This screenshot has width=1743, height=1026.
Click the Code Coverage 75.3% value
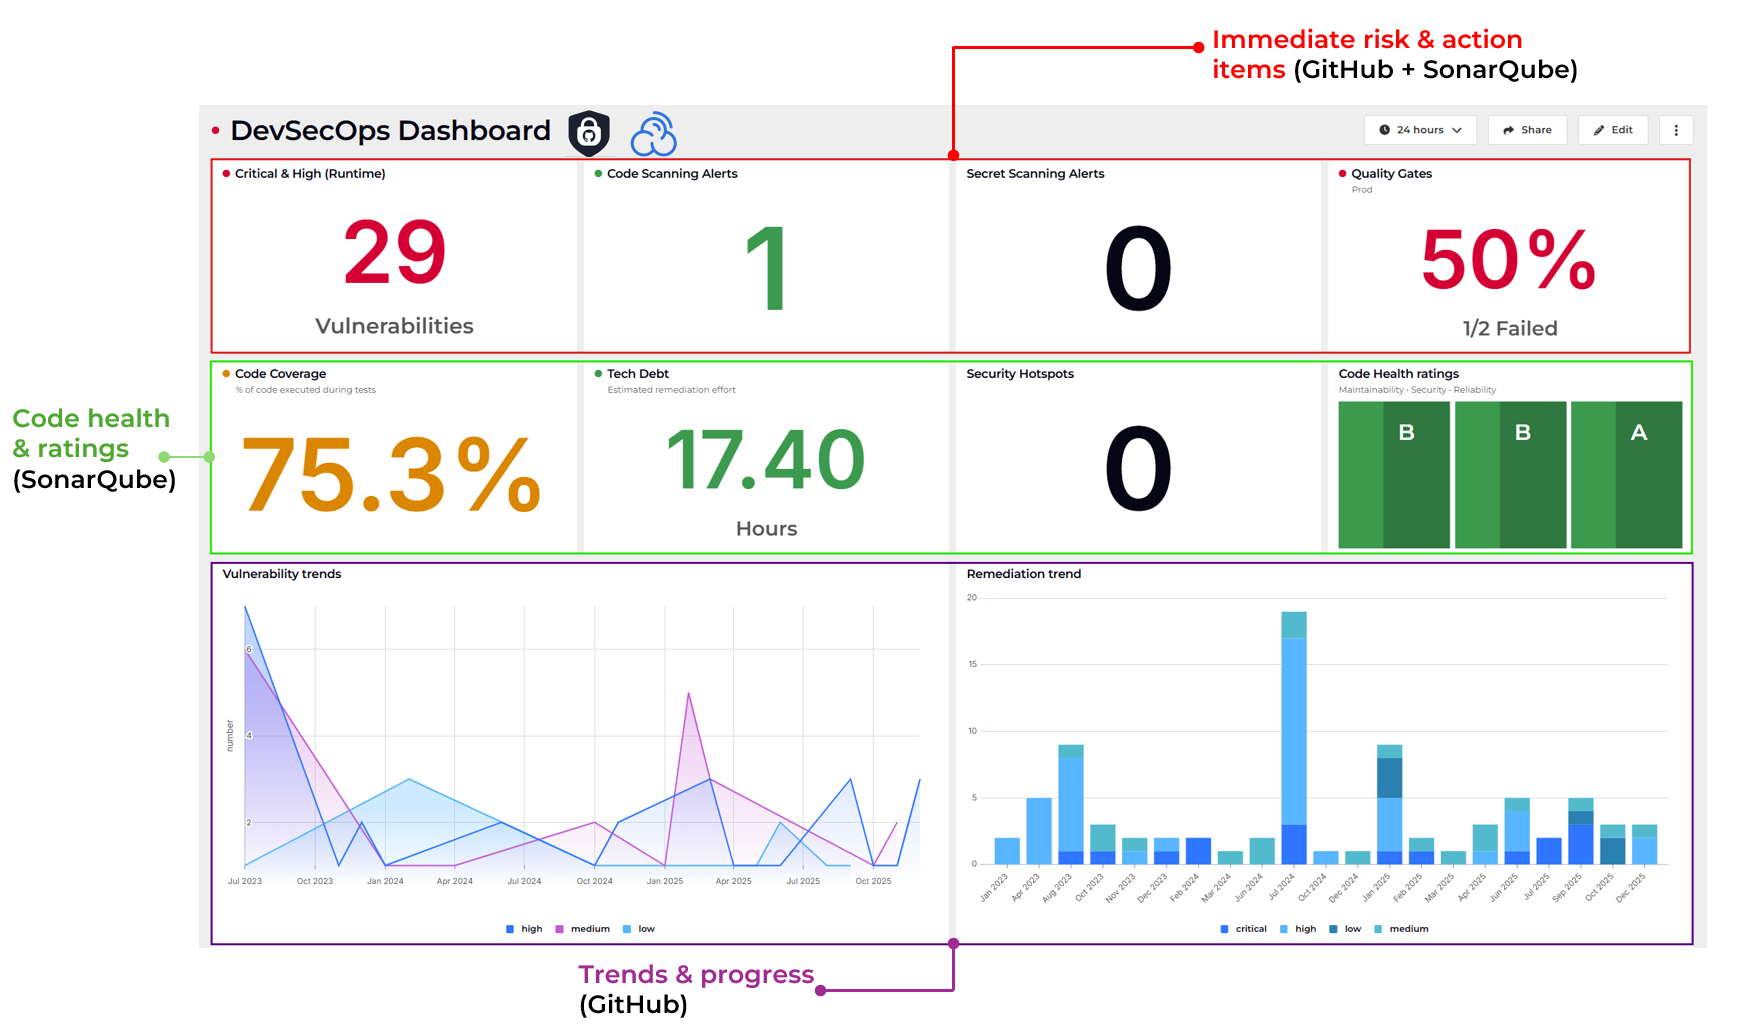pyautogui.click(x=392, y=474)
